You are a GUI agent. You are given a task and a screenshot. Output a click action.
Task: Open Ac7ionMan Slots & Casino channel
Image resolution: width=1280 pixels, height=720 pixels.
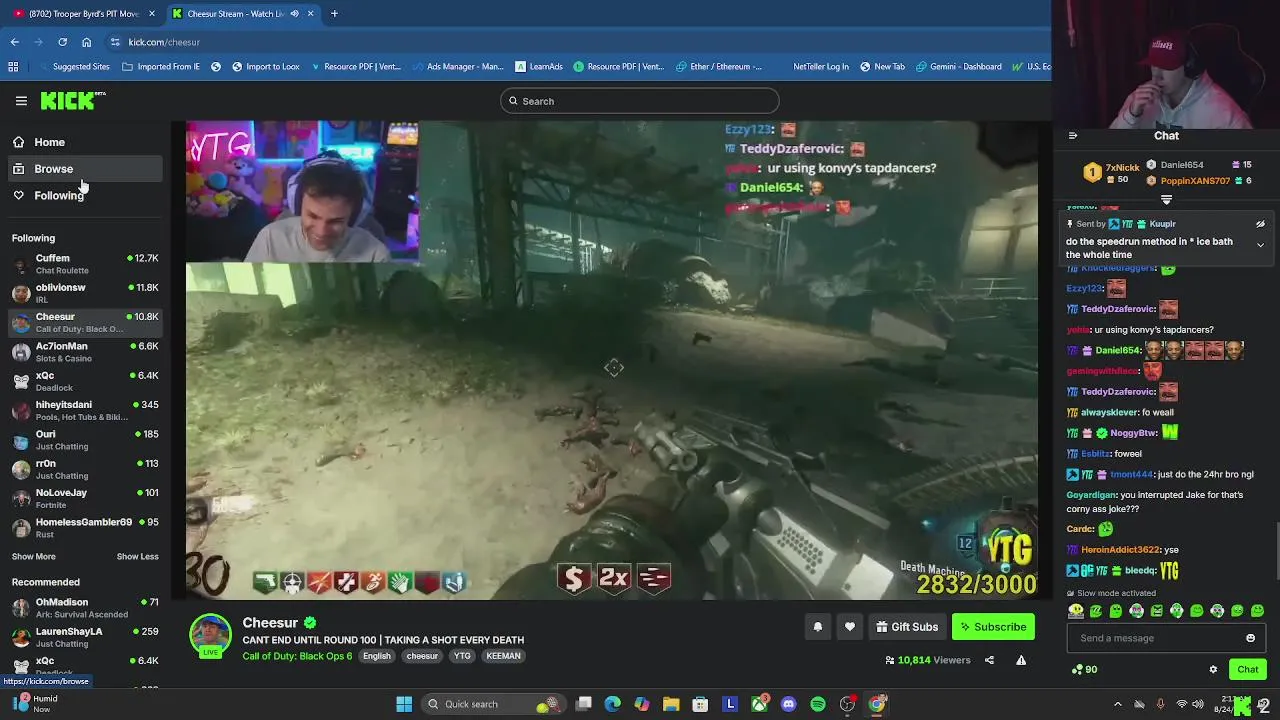coord(85,352)
